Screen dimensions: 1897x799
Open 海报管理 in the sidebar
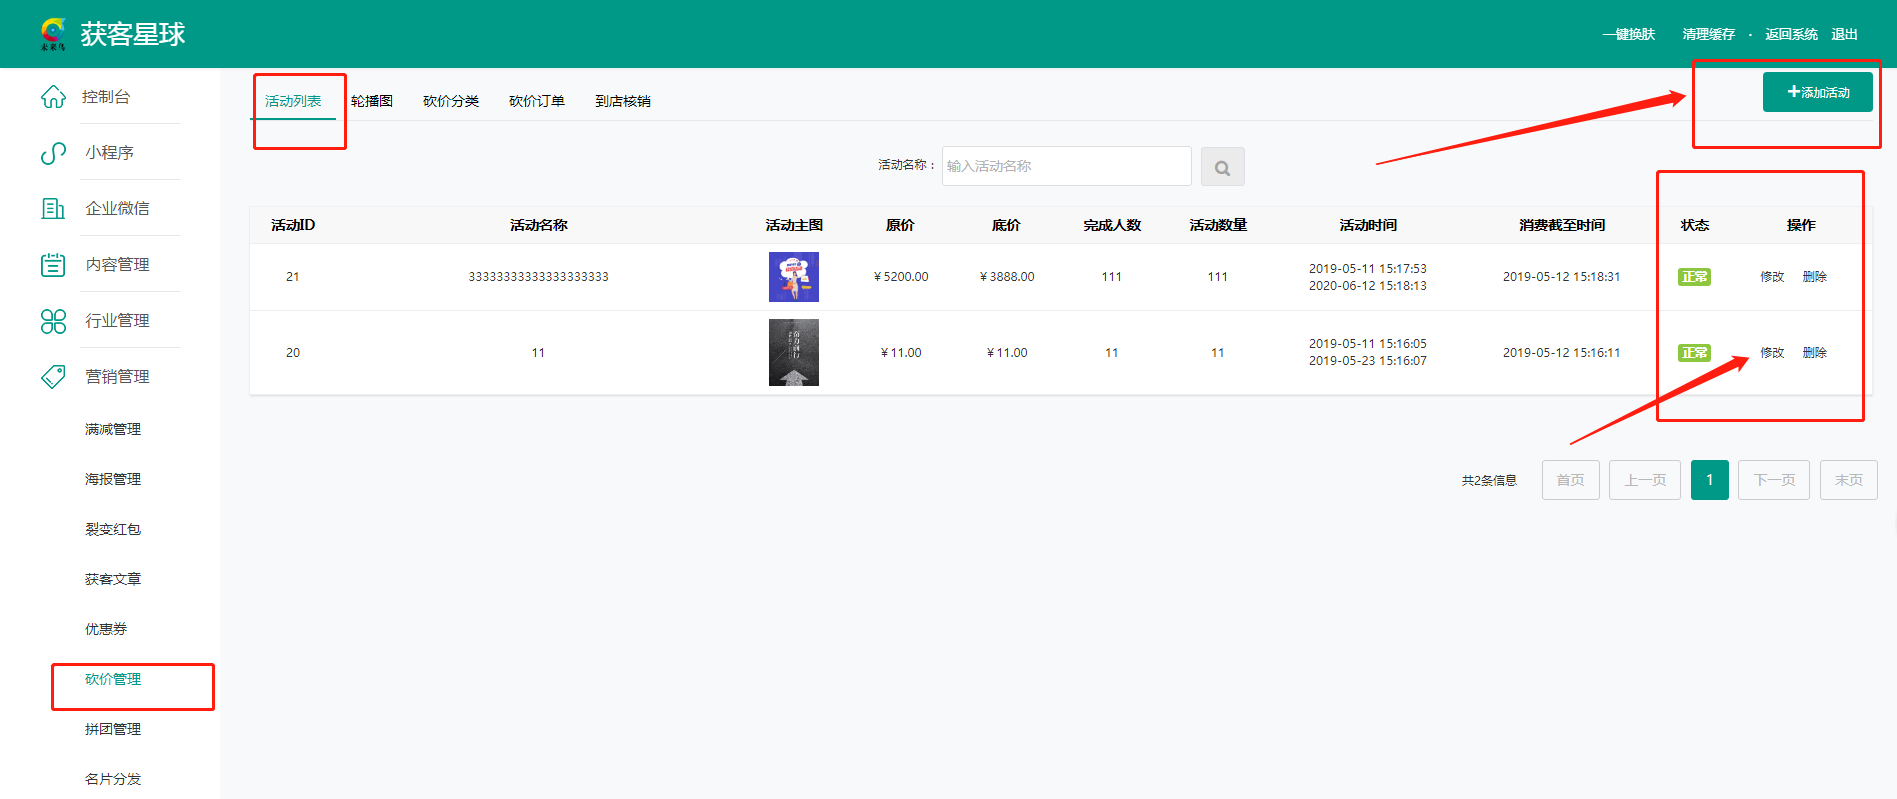[x=113, y=479]
